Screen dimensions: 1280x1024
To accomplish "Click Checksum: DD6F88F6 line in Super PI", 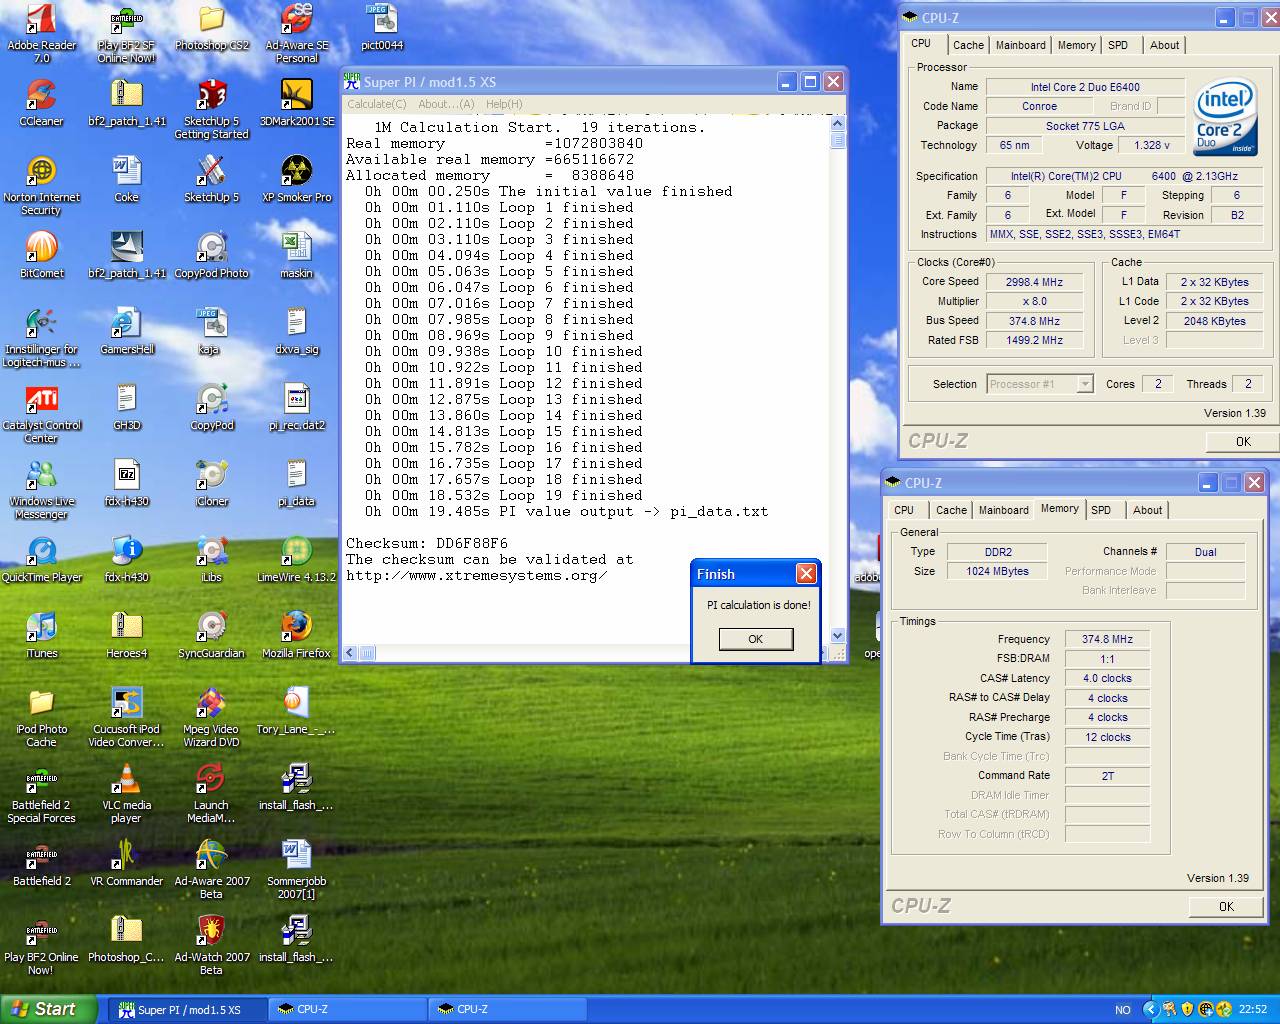I will [x=427, y=544].
